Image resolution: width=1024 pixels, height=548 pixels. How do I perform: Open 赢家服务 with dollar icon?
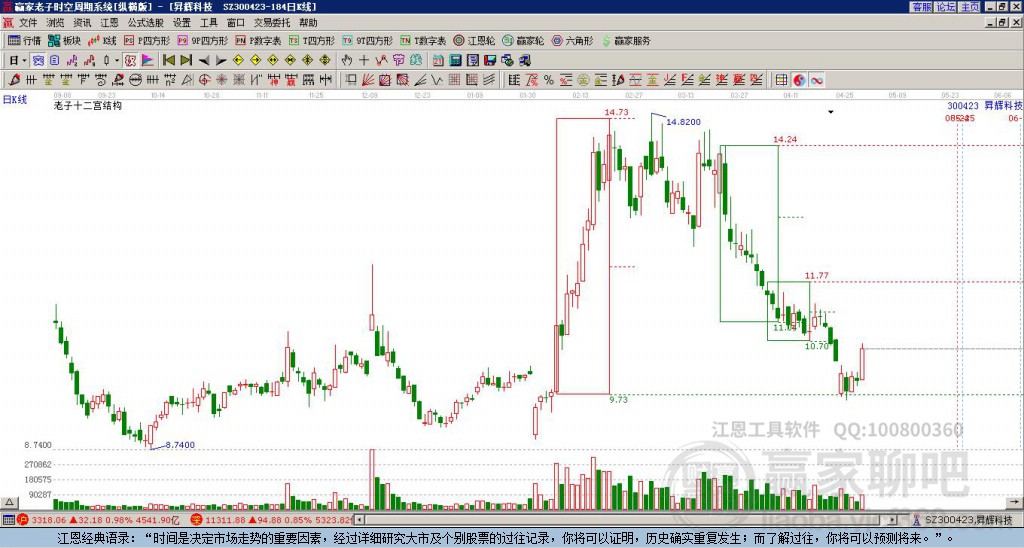pyautogui.click(x=626, y=40)
